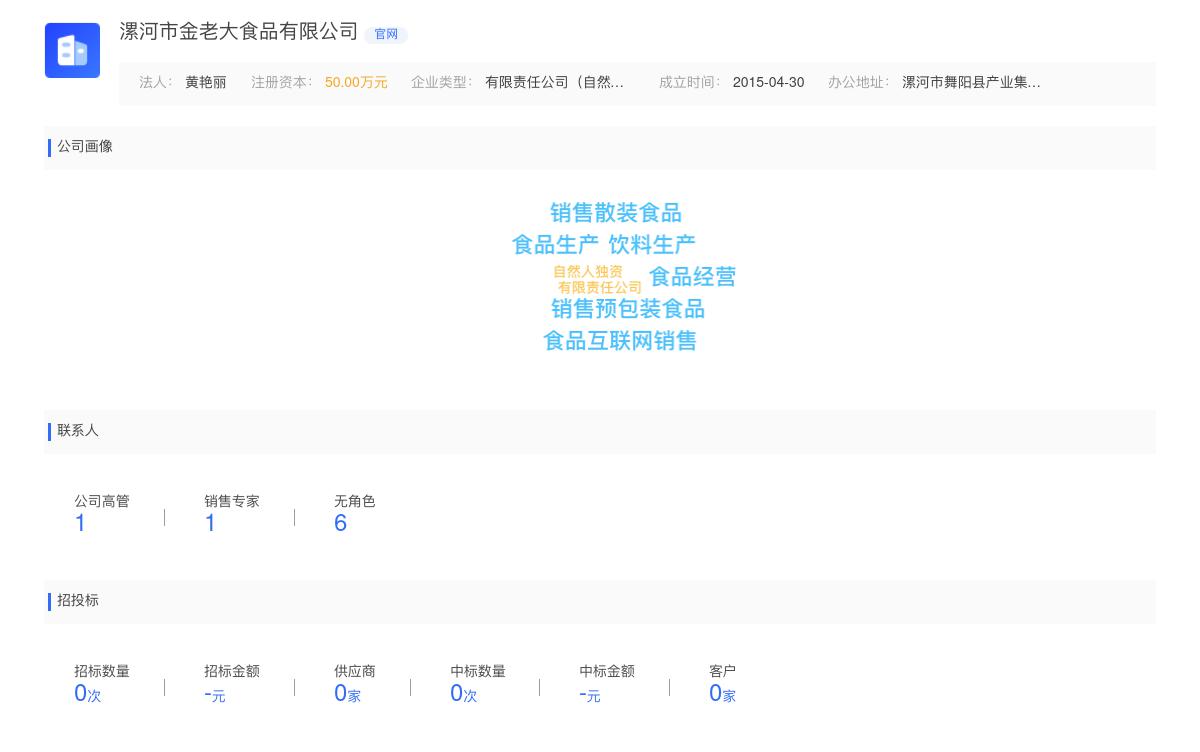Image resolution: width=1200 pixels, height=752 pixels.
Task: Click the truncated office address text
Action: (970, 83)
